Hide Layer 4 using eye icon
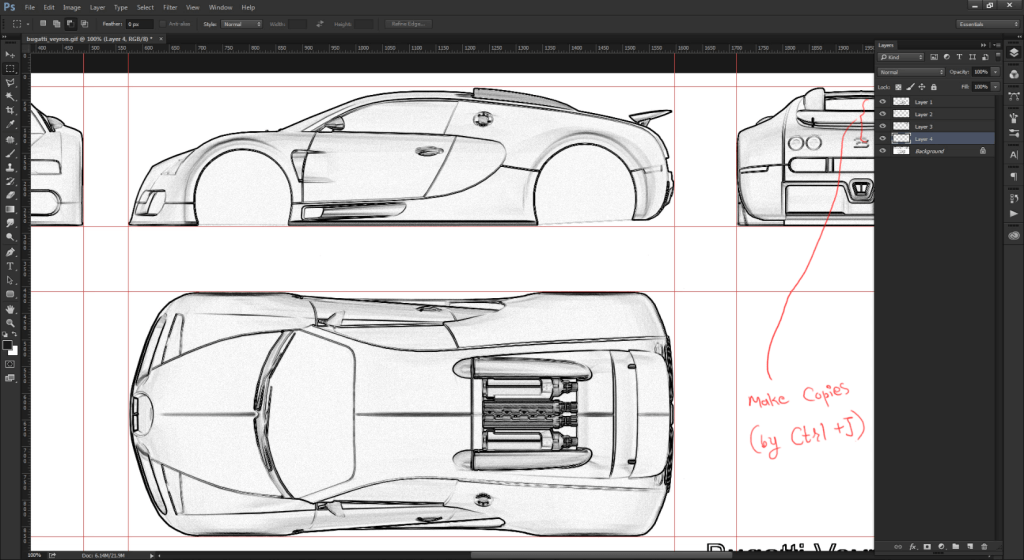Screen dimensions: 1024x560 click(883, 138)
